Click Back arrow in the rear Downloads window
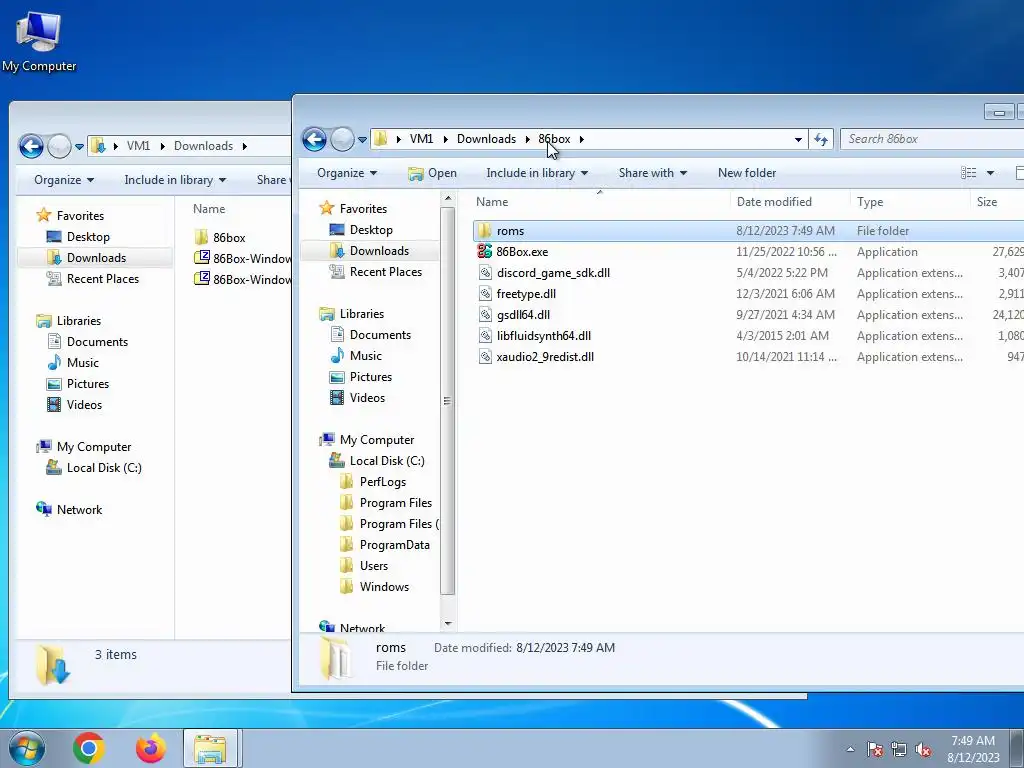Image resolution: width=1024 pixels, height=768 pixels. click(x=31, y=146)
